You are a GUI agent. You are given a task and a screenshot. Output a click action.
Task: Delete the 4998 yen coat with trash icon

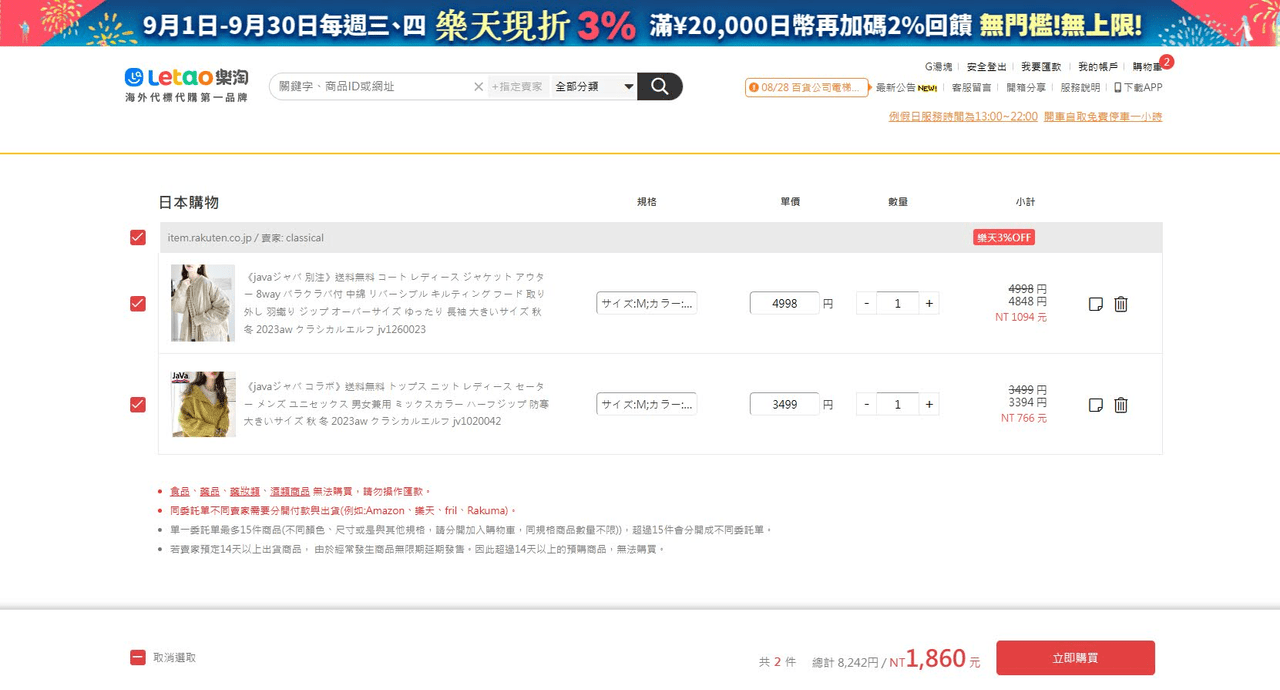tap(1121, 304)
